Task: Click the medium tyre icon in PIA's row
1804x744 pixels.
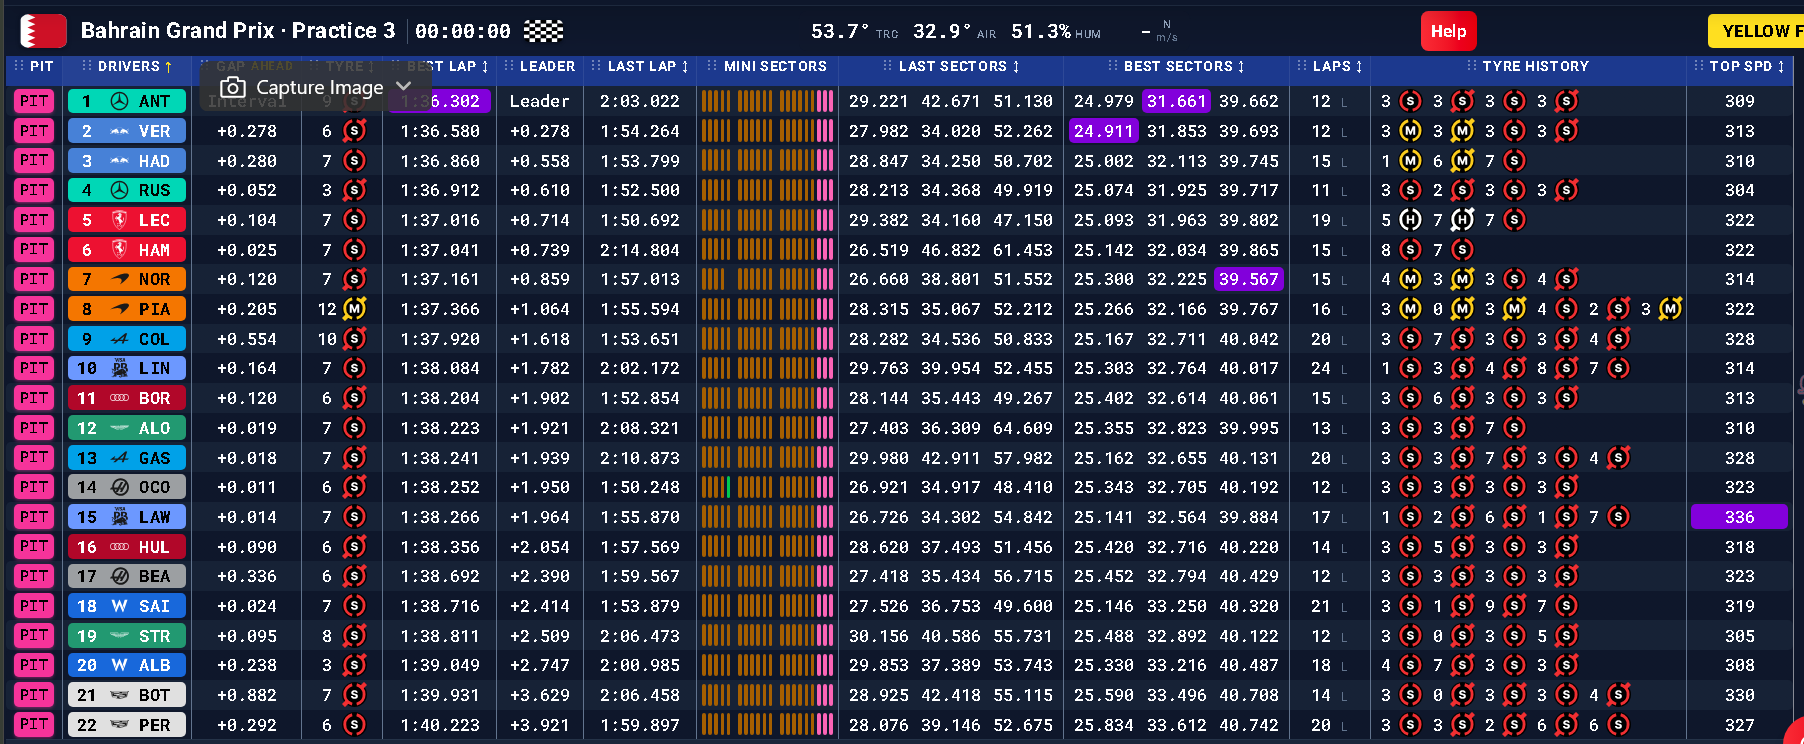Action: [354, 309]
